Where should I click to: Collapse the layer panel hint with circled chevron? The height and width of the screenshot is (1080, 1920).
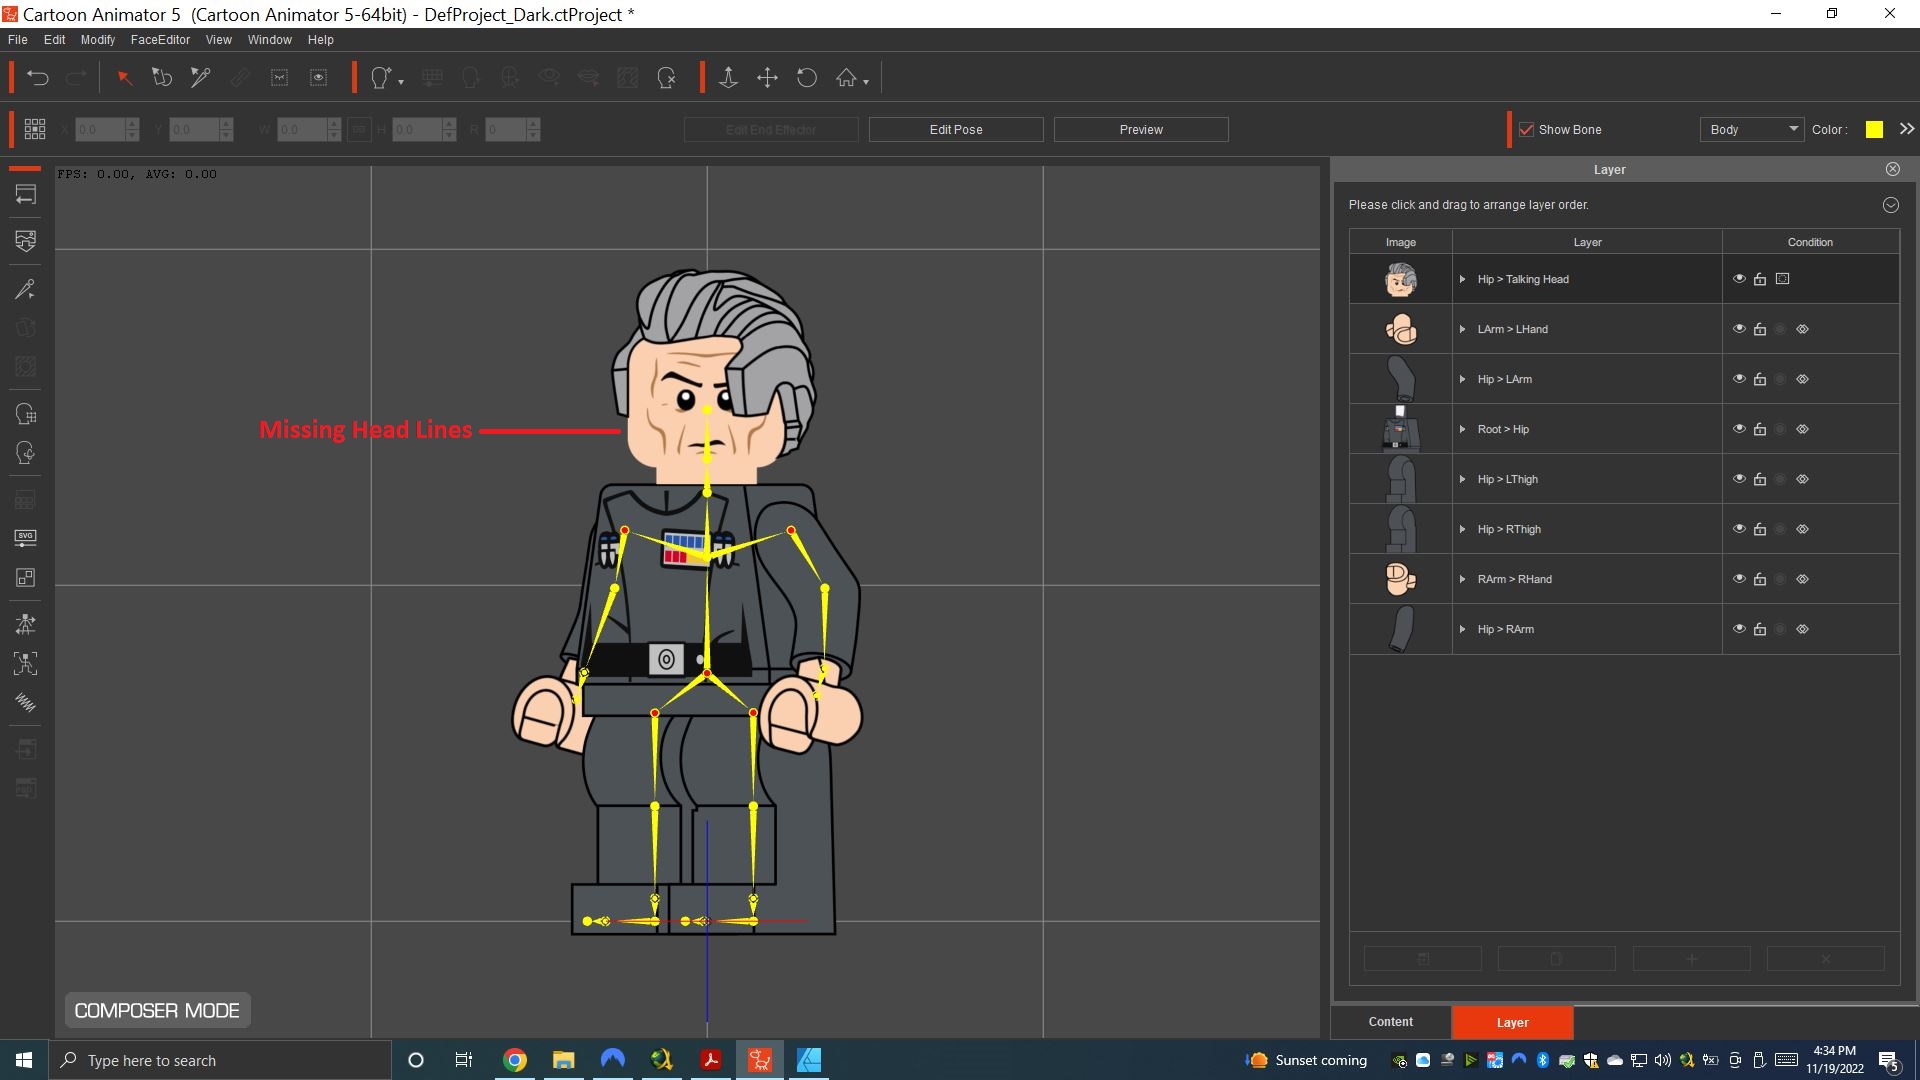click(1890, 205)
